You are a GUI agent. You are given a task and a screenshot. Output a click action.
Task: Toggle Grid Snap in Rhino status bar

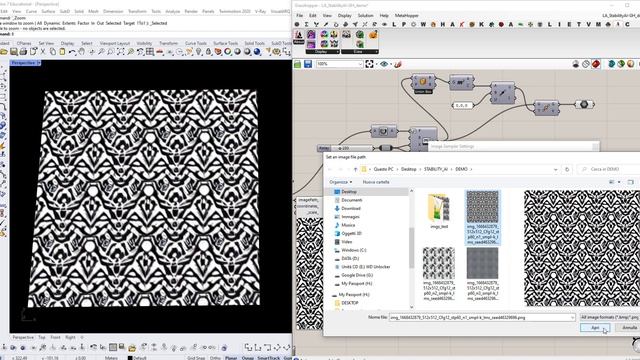tap(196, 358)
